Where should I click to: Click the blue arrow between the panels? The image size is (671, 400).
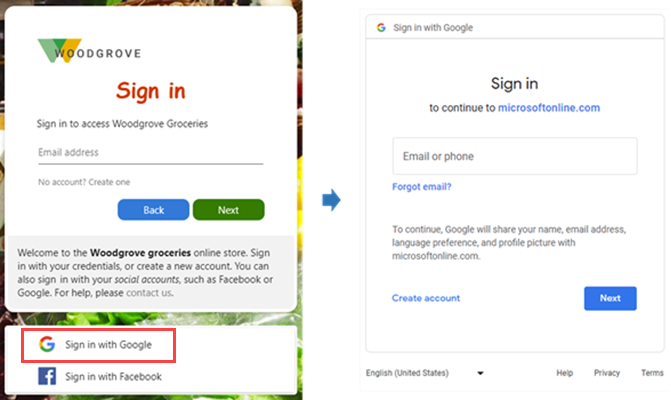pyautogui.click(x=331, y=201)
